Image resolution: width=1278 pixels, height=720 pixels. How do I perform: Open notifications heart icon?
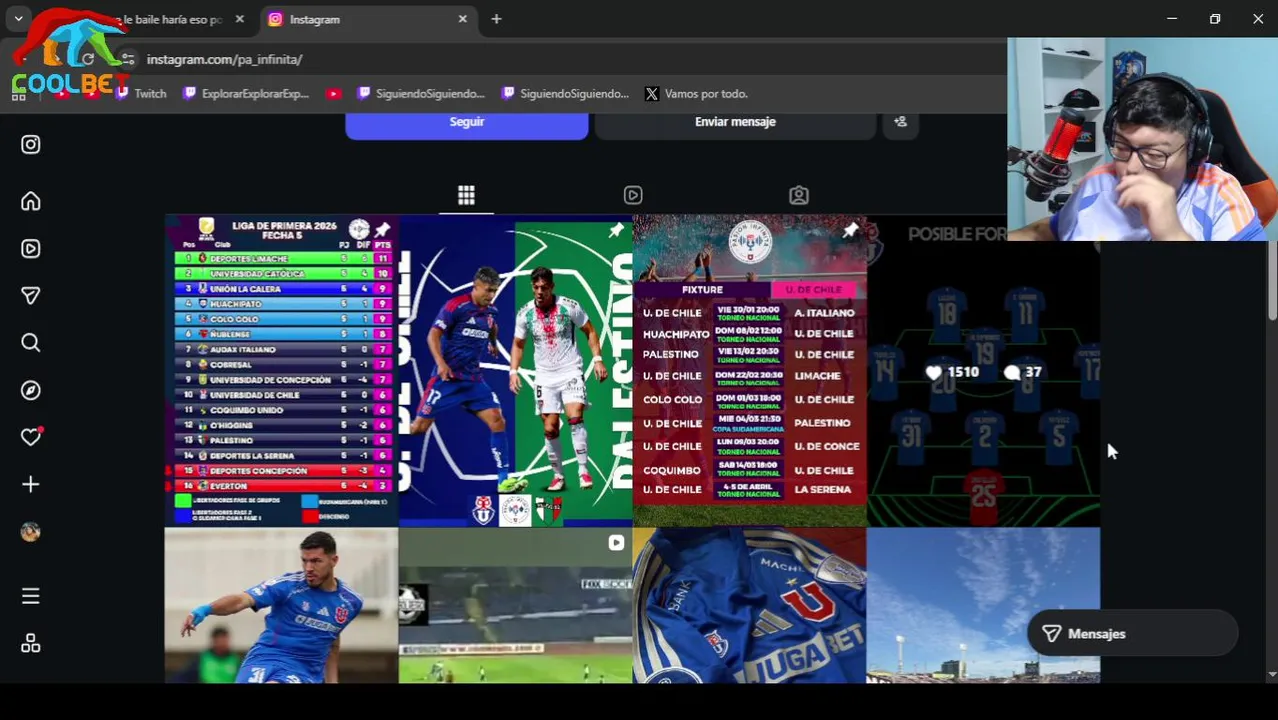[31, 437]
